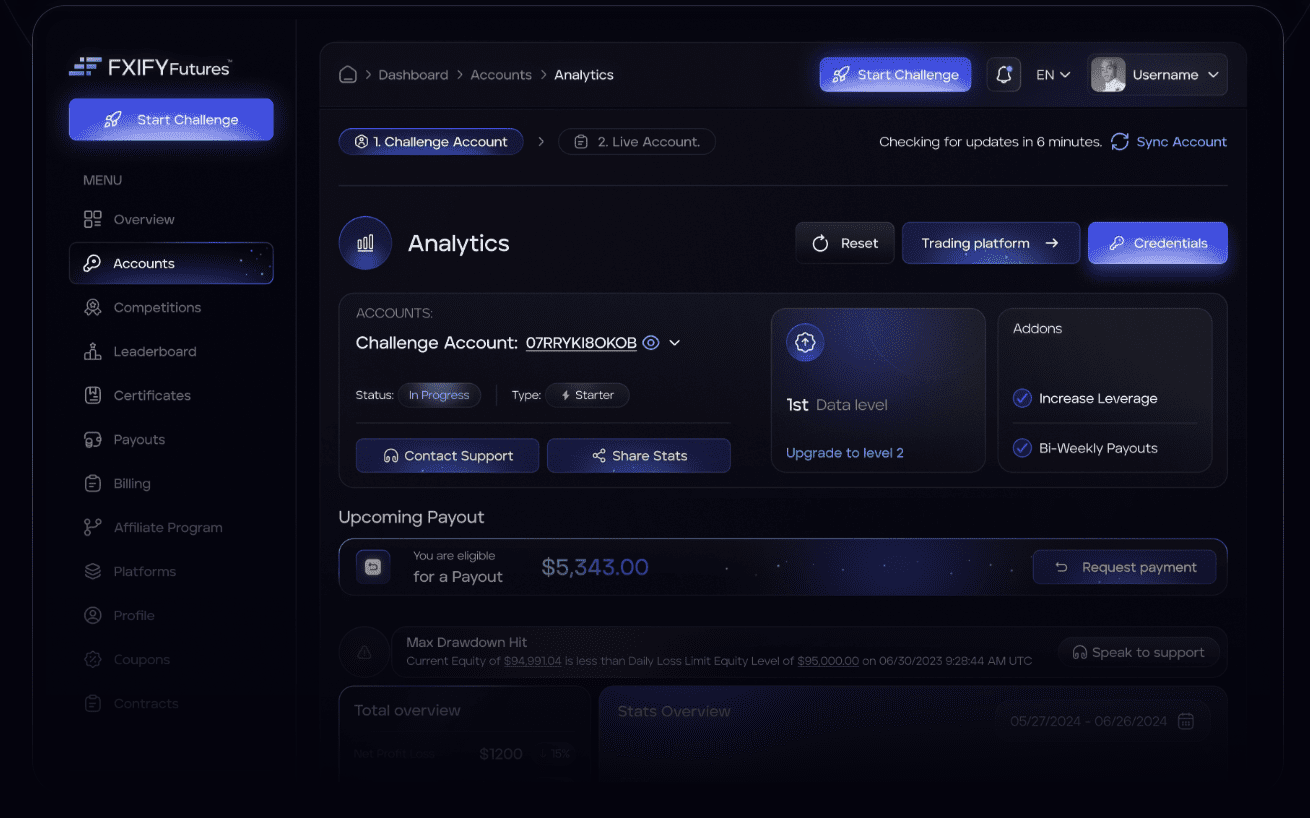Click the Data level upgrade badge icon
This screenshot has height=818, width=1310.
point(805,342)
